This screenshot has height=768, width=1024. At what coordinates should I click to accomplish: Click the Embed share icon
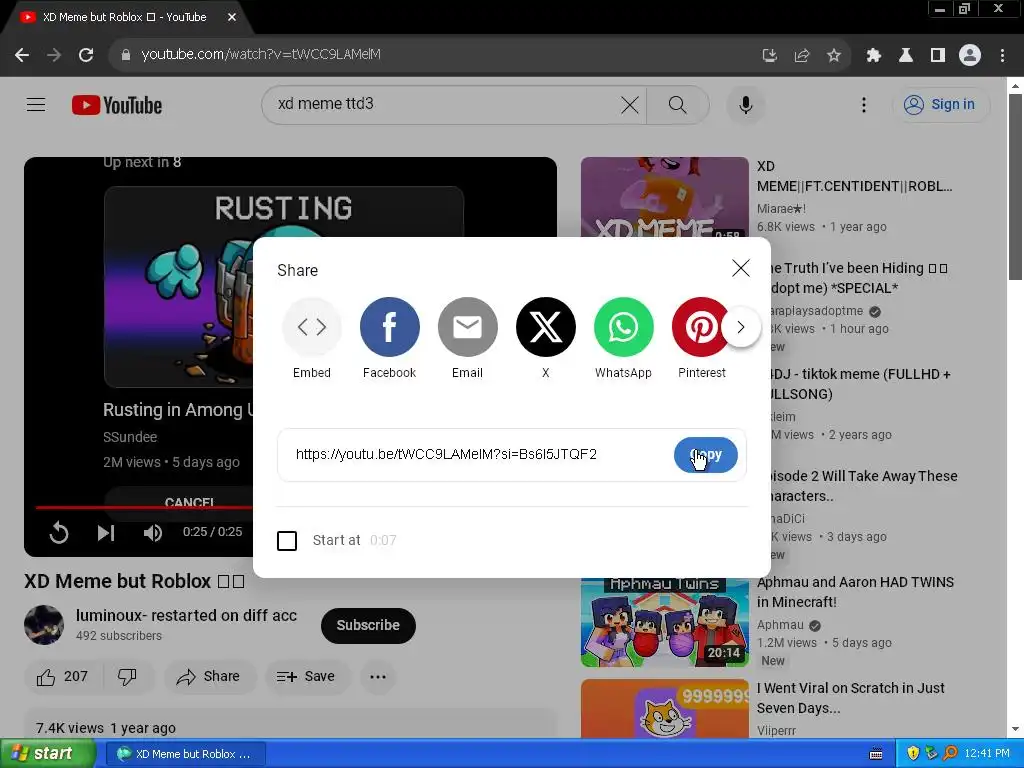coord(312,327)
